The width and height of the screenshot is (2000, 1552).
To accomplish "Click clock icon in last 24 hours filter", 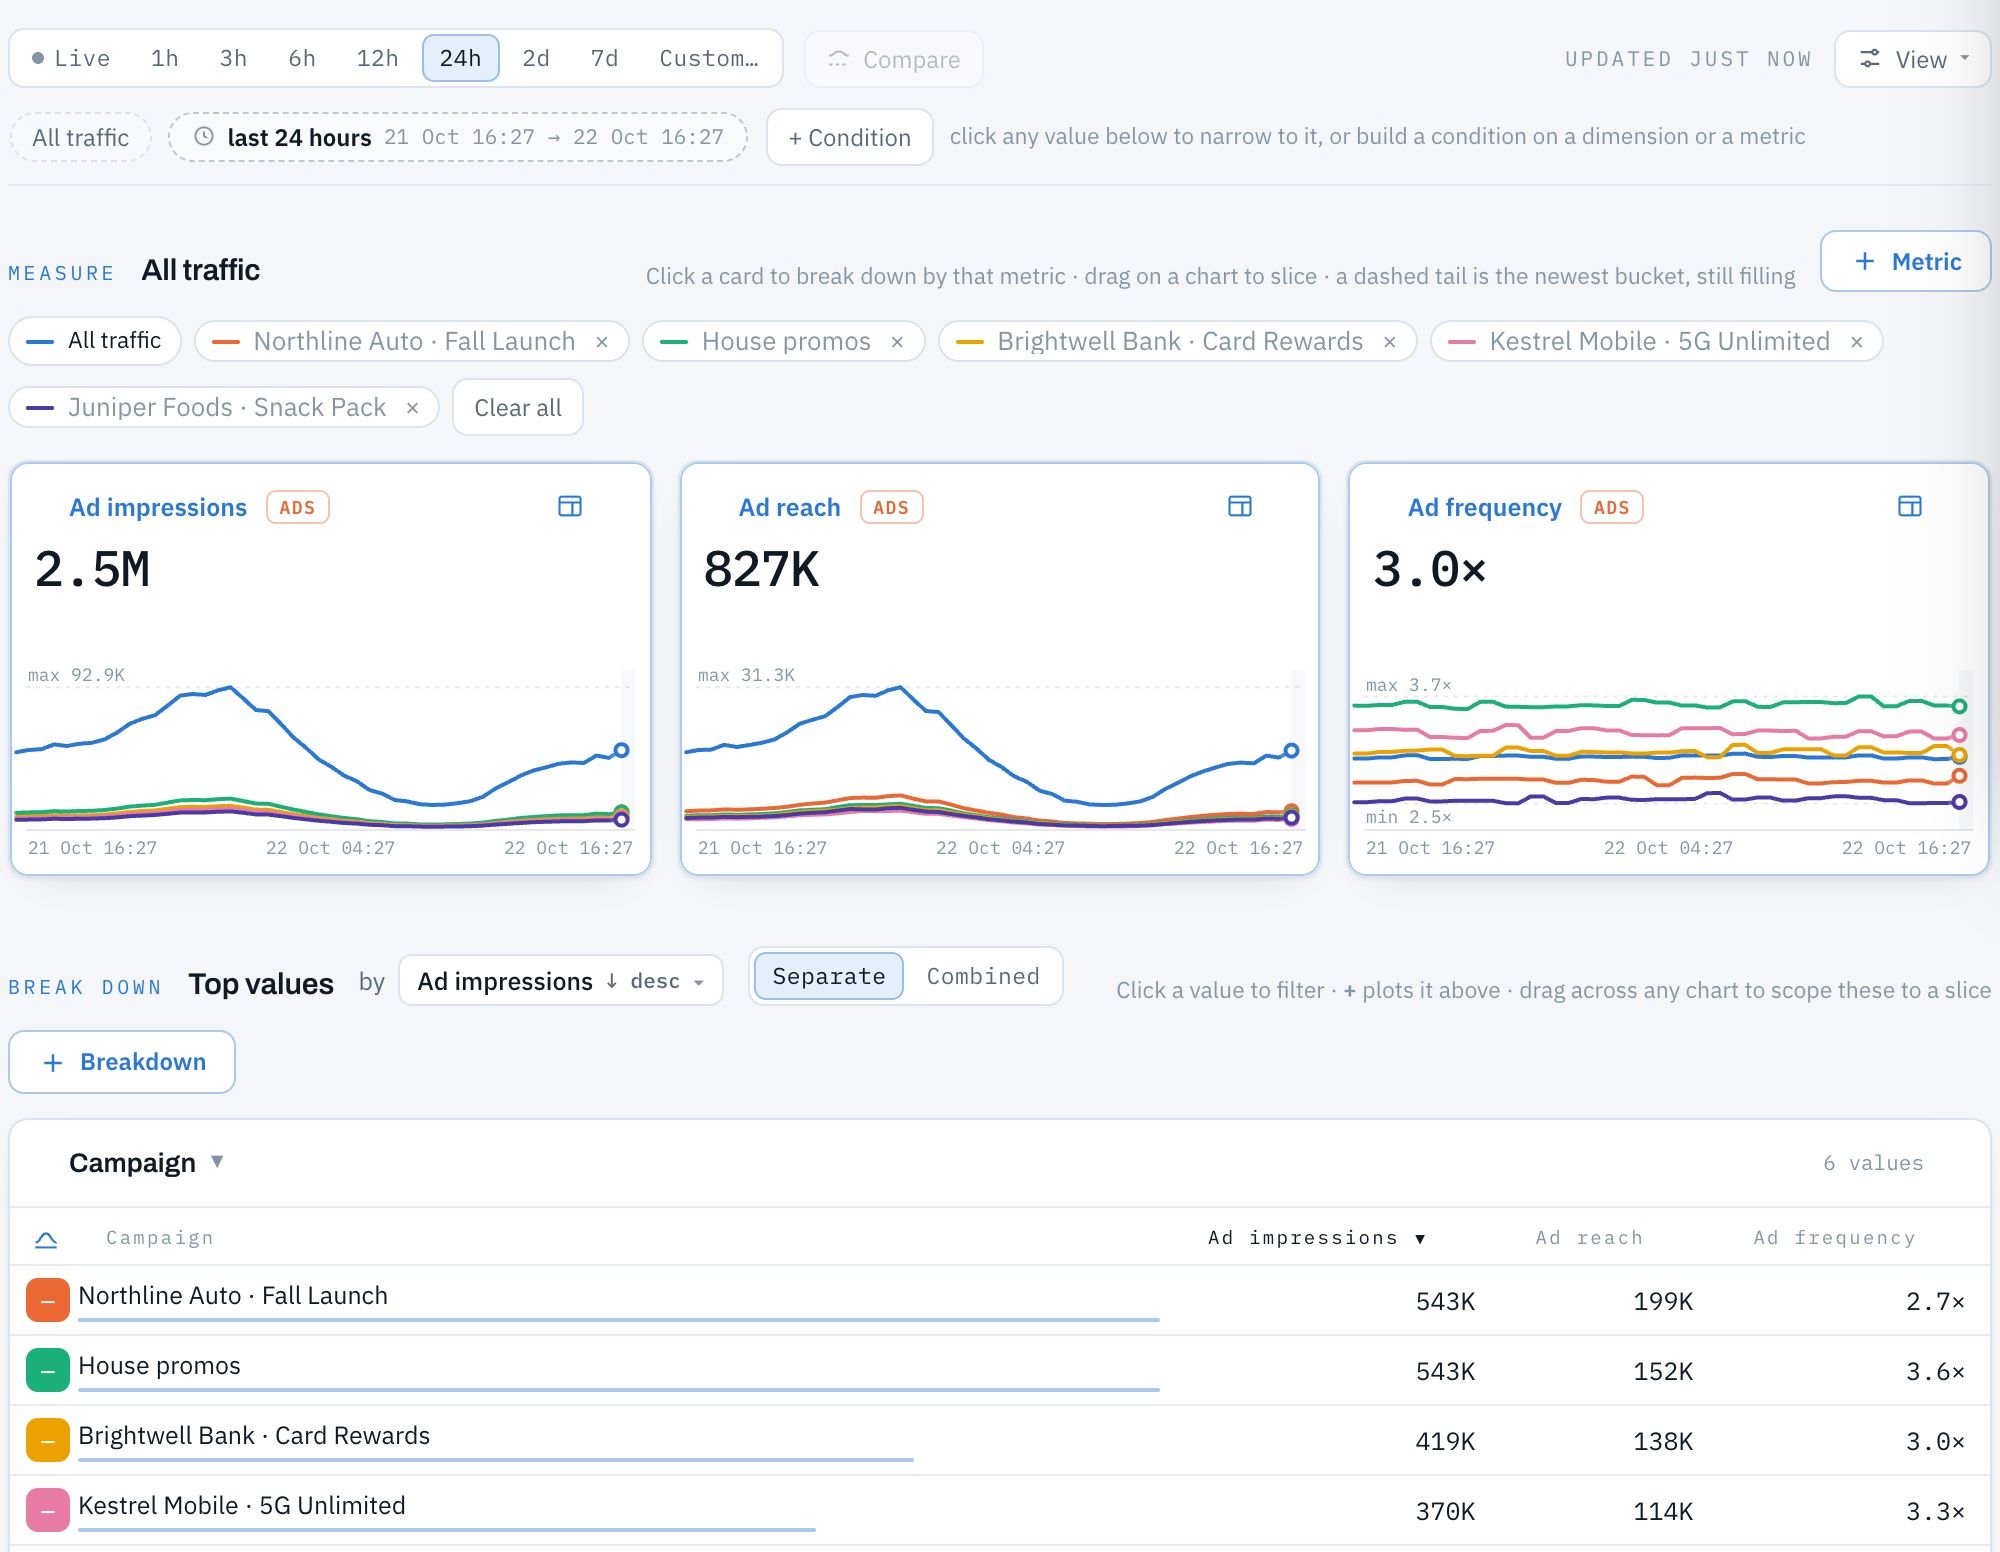I will [204, 137].
